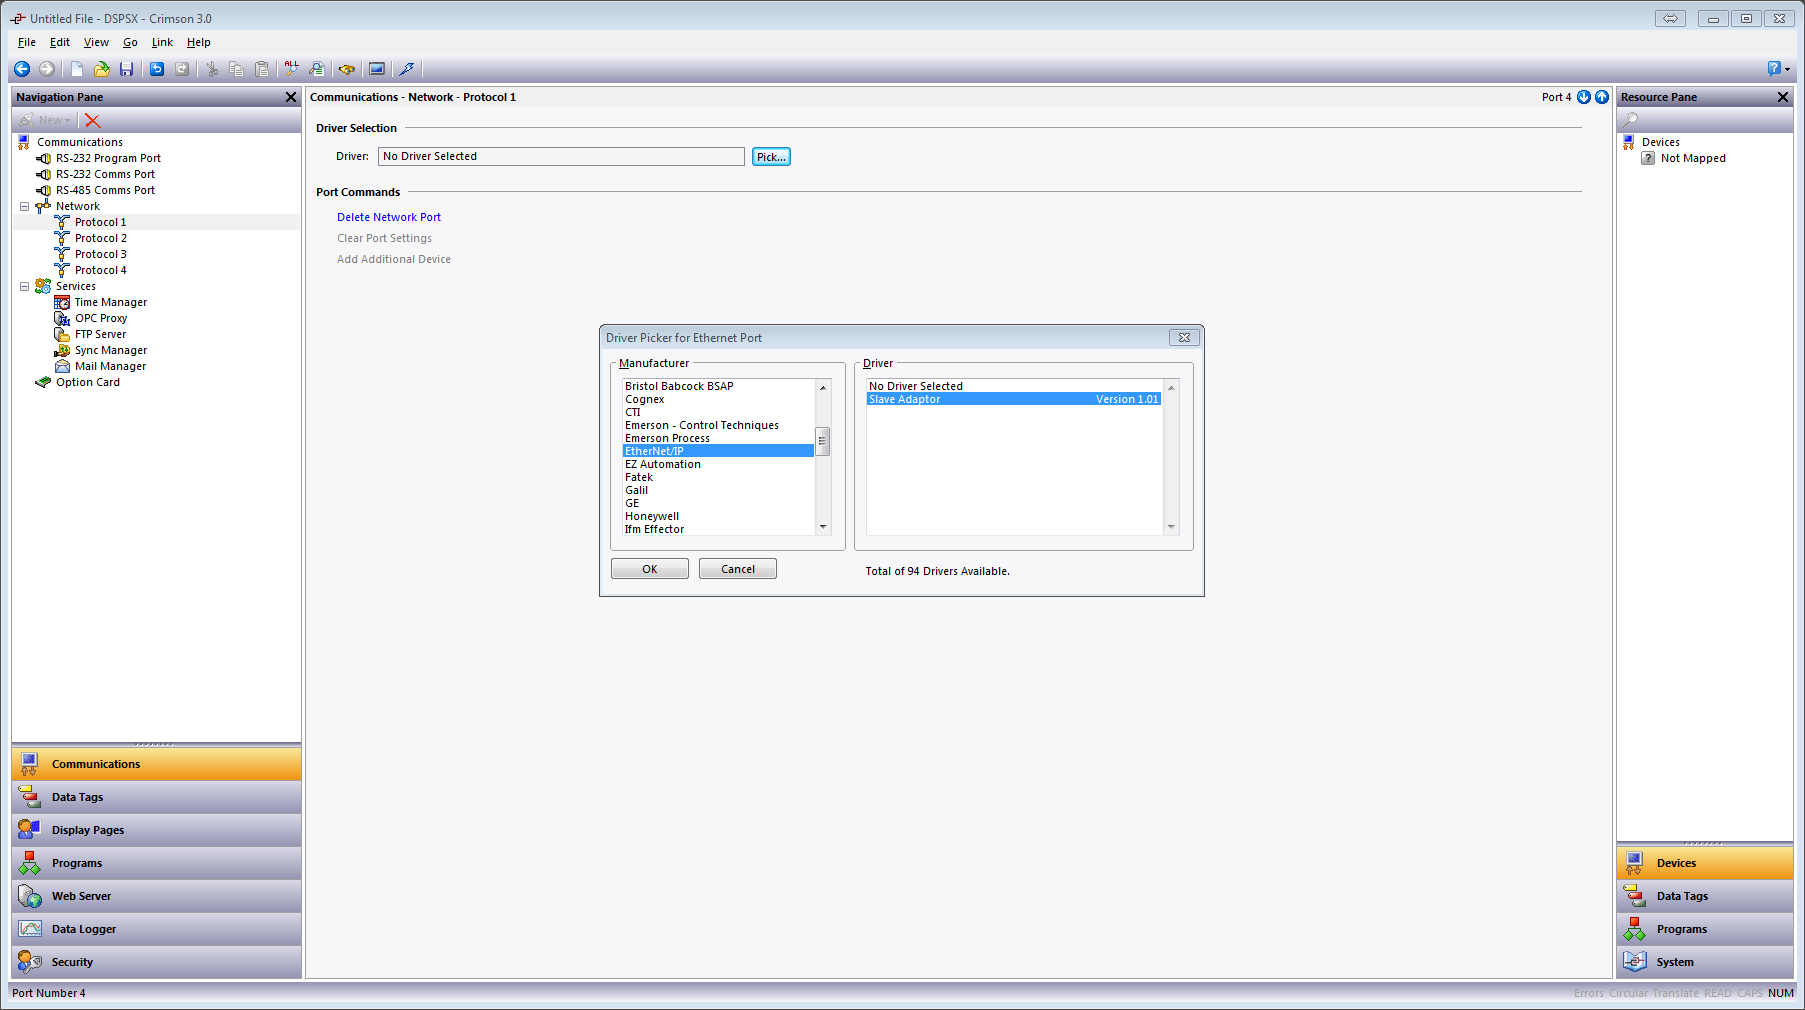Click the Back navigation arrow in the toolbar
Image resolution: width=1805 pixels, height=1010 pixels.
click(x=21, y=69)
